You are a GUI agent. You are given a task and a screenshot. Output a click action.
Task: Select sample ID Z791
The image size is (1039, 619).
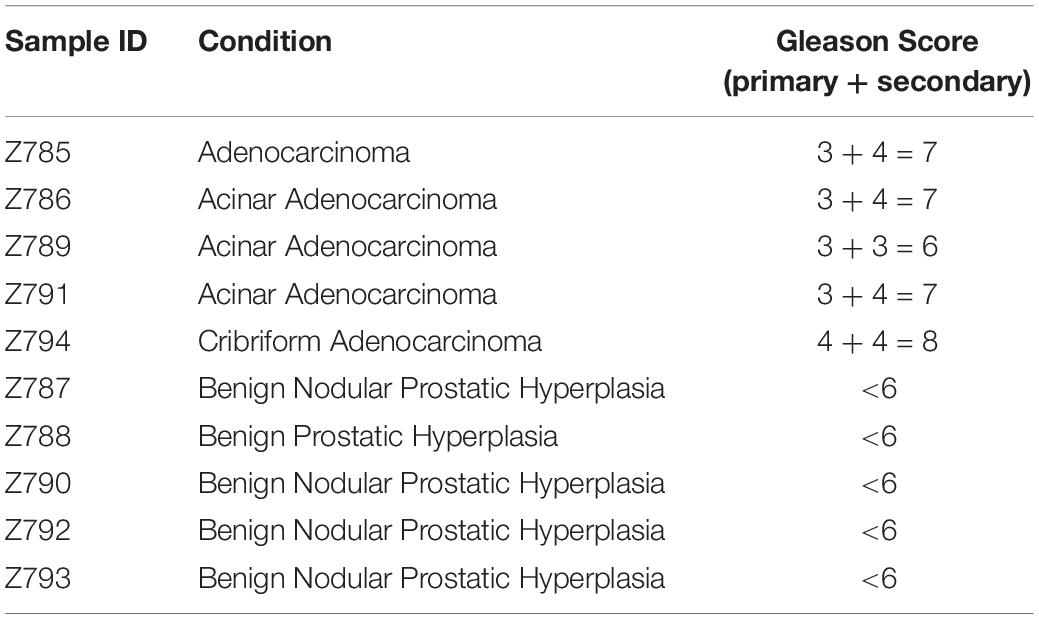(x=37, y=294)
